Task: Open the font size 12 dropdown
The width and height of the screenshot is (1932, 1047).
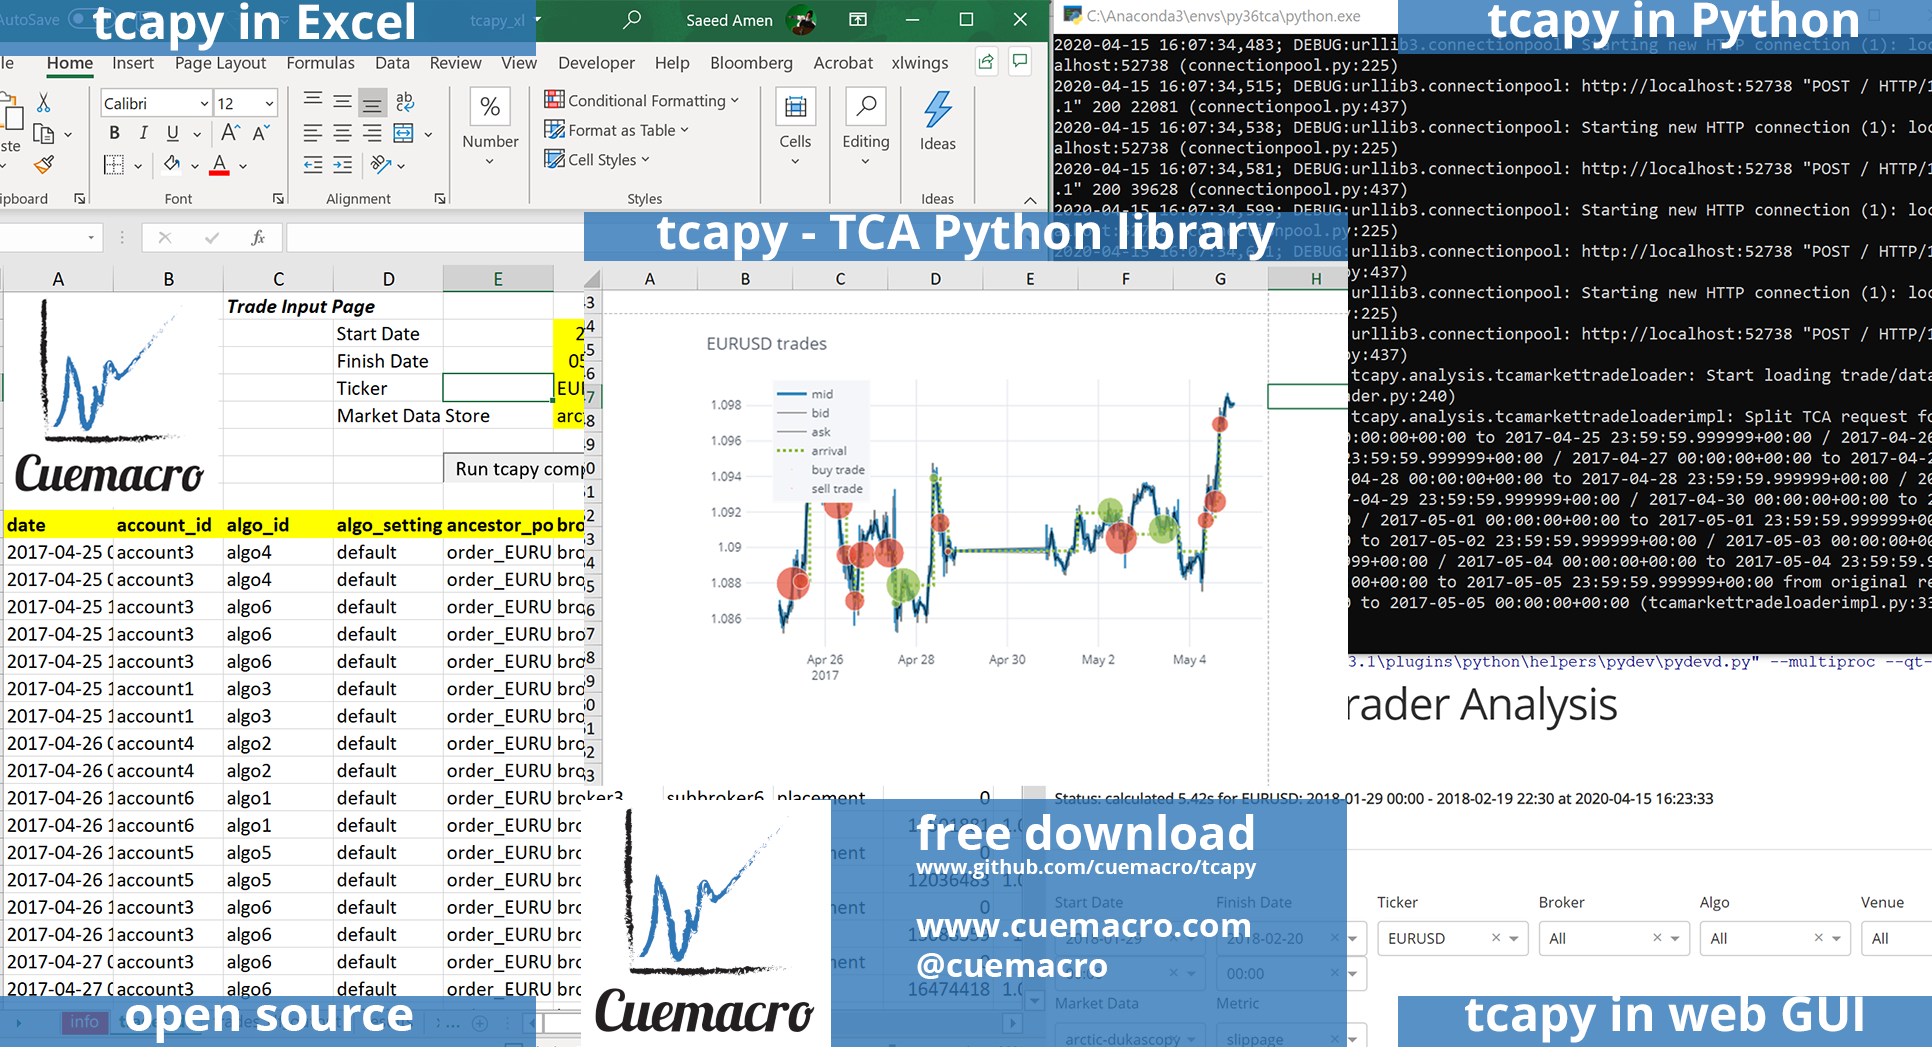Action: point(269,103)
